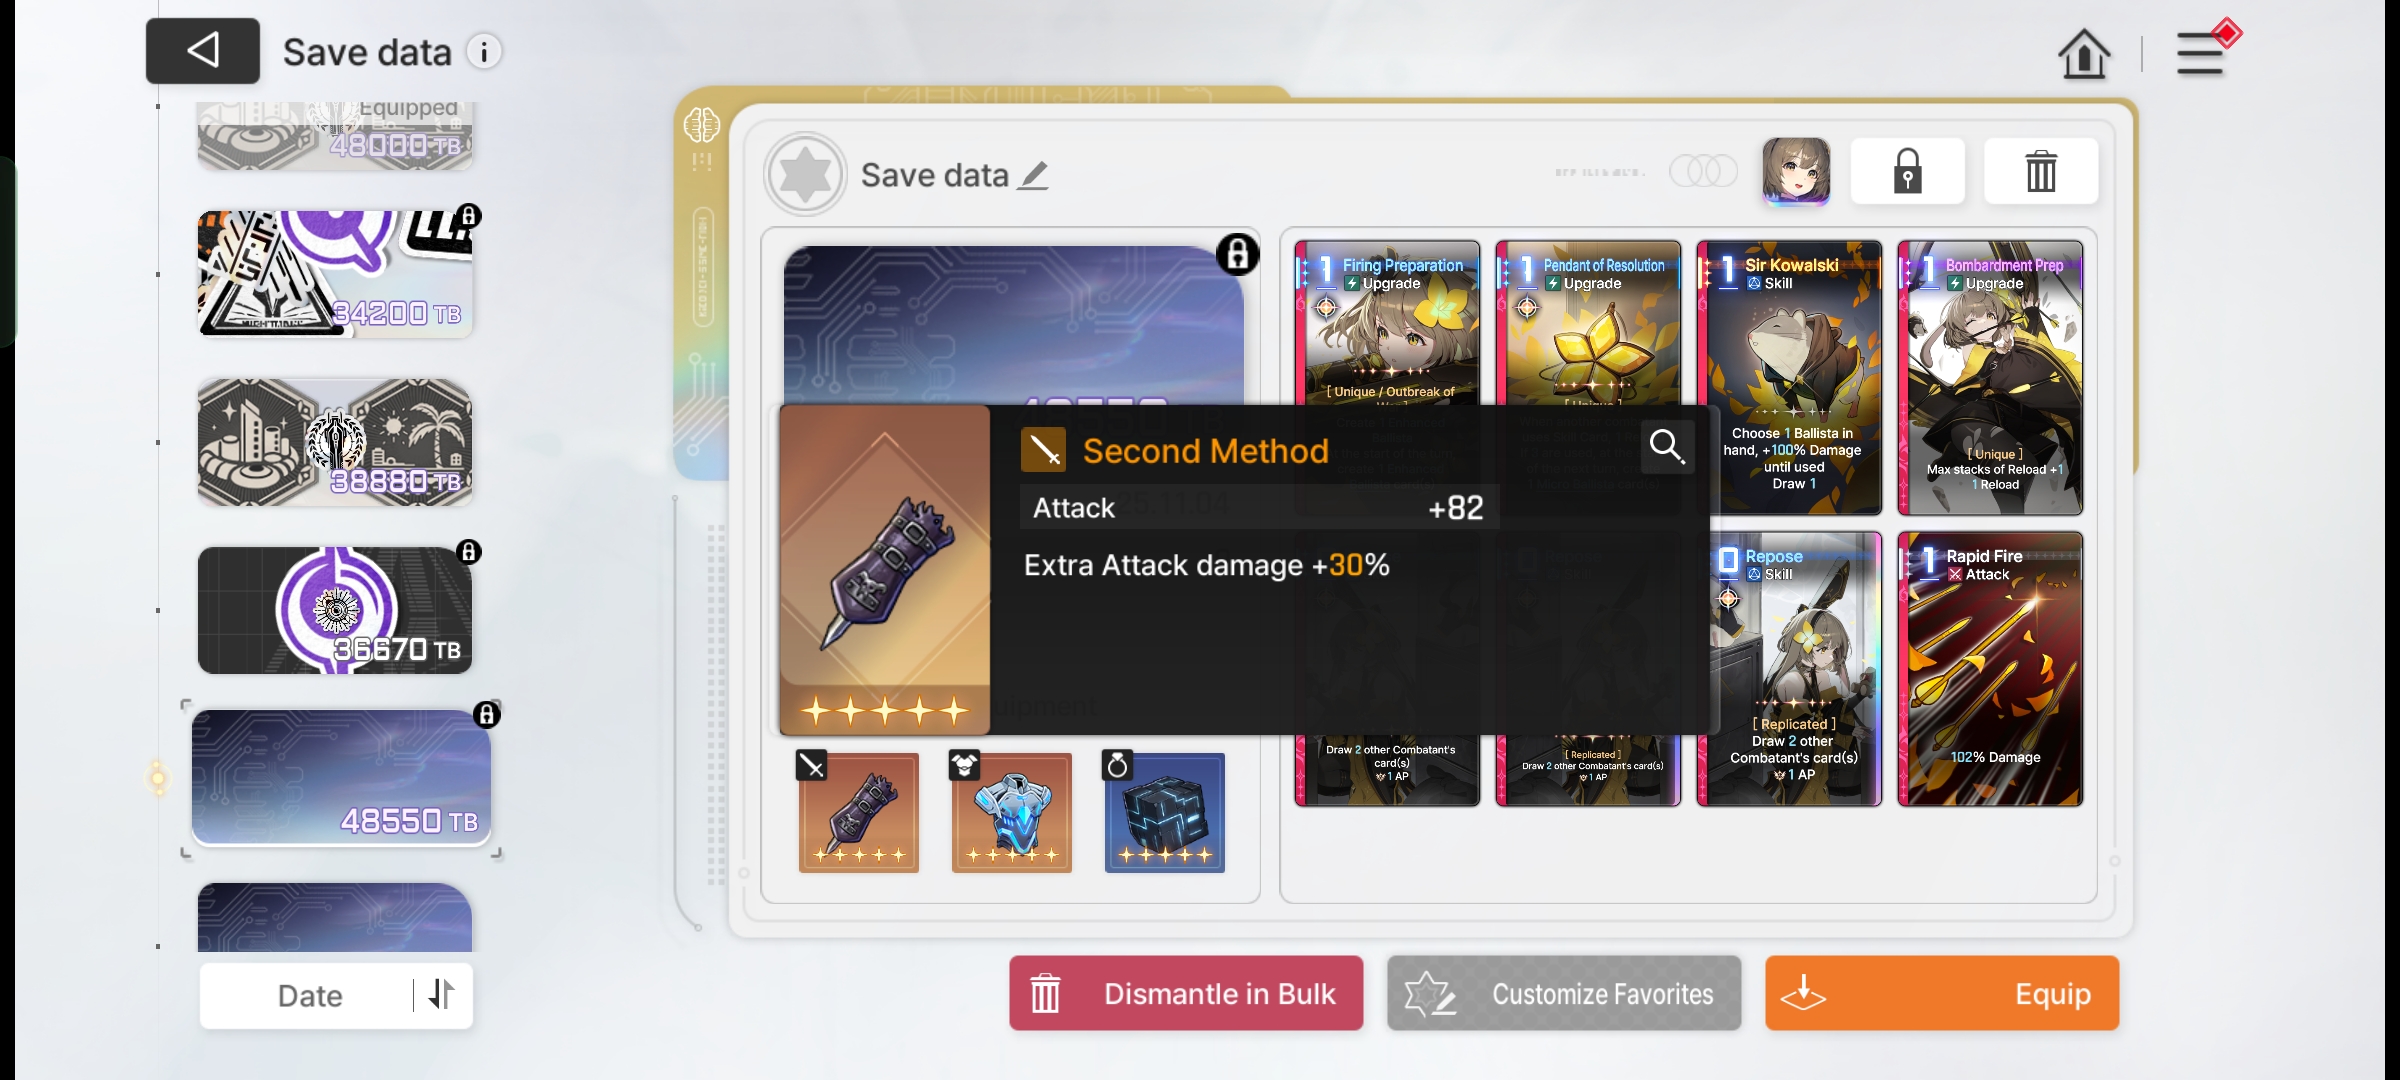
Task: Open the Save data info icon
Action: [485, 52]
